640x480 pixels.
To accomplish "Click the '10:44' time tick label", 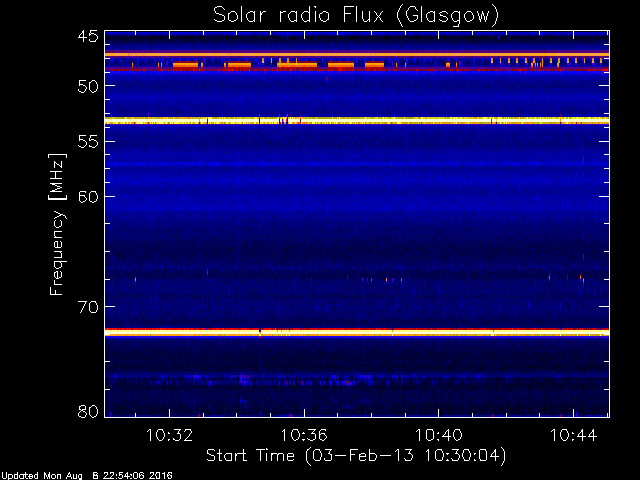I will click(573, 435).
